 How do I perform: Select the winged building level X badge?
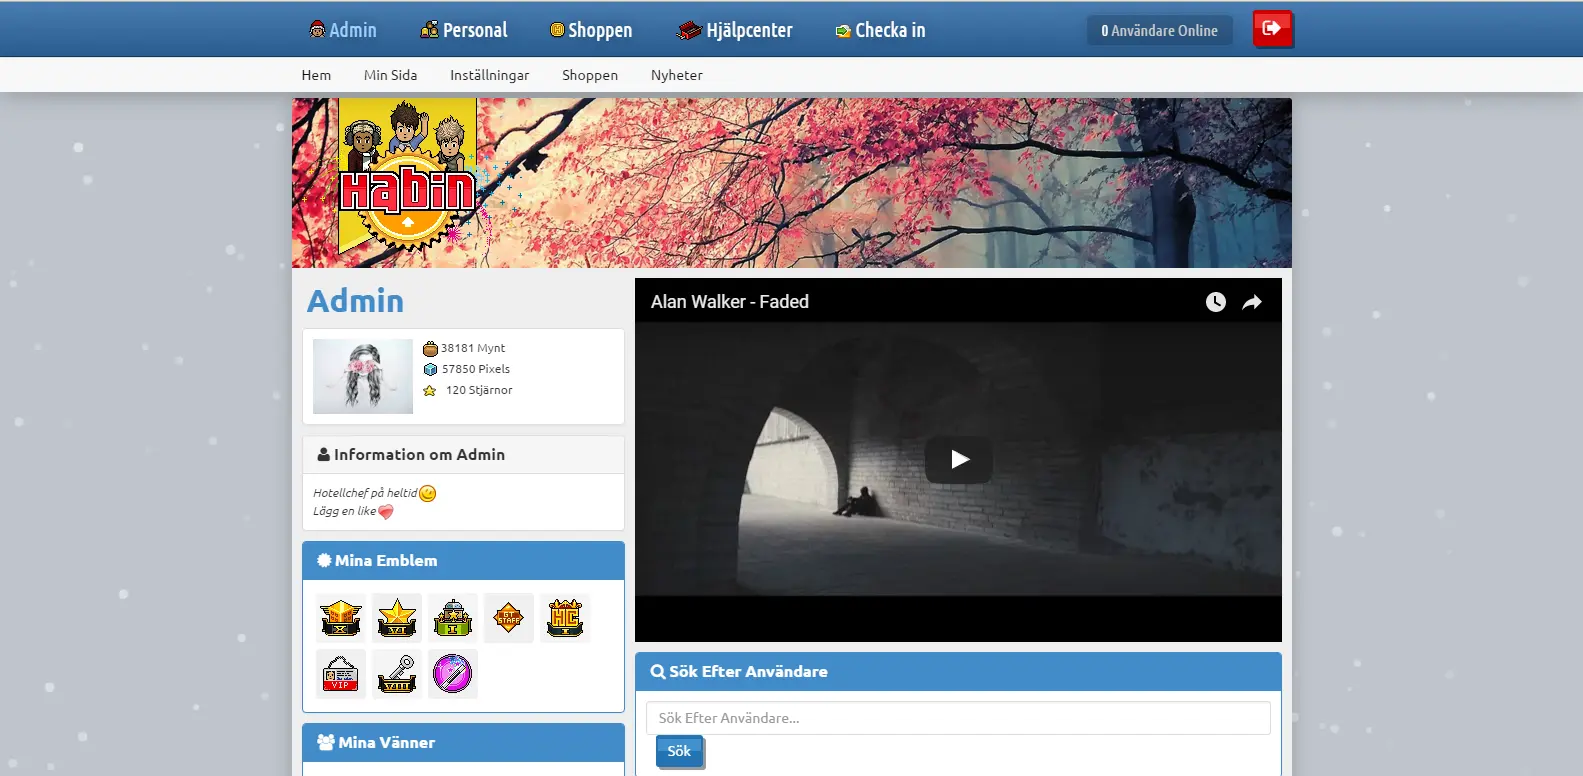coord(341,618)
